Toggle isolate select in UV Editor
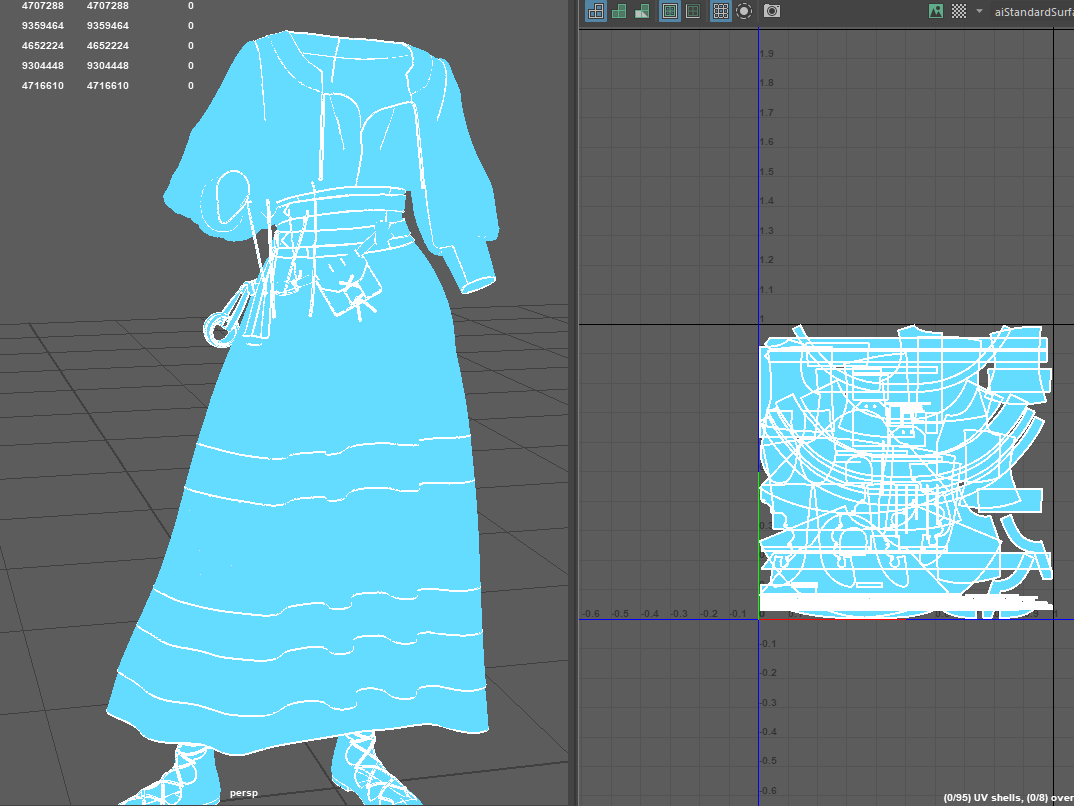 pos(744,11)
